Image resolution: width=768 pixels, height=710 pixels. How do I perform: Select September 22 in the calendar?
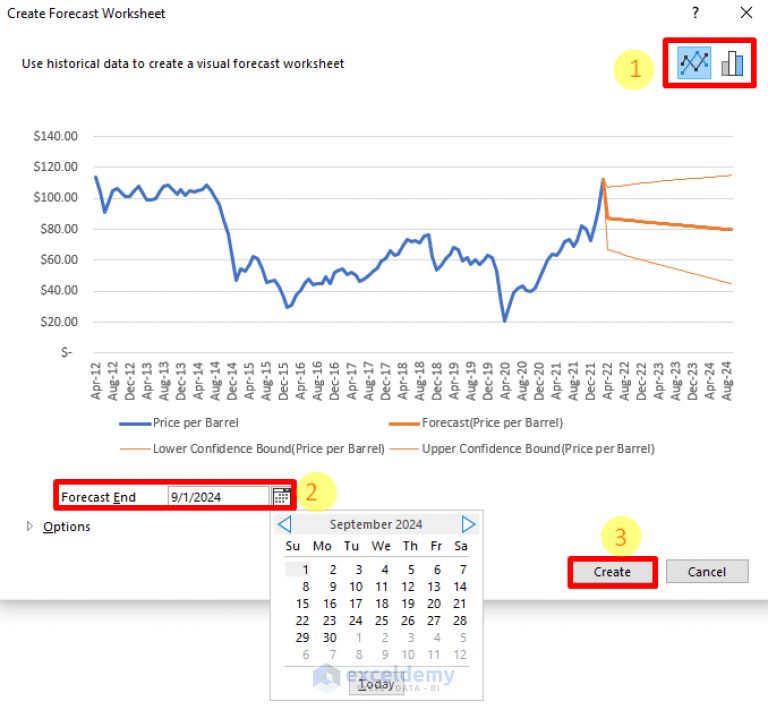coord(302,621)
